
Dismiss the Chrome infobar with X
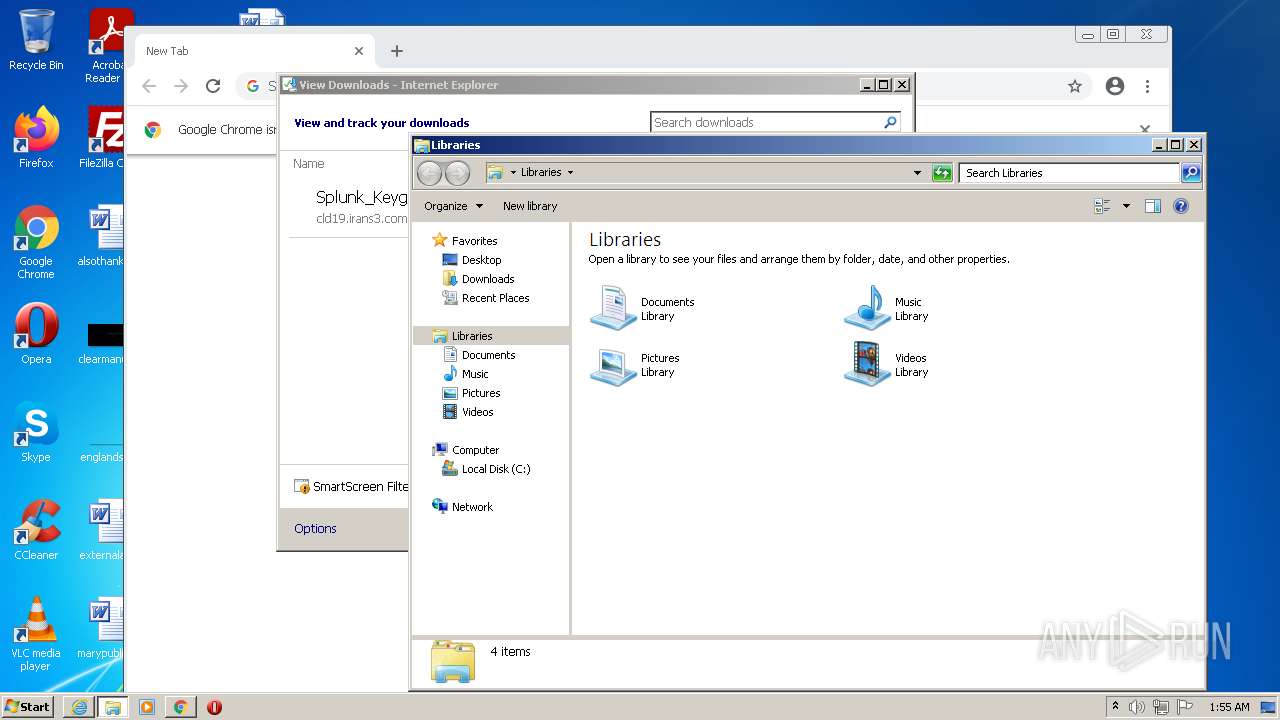[1145, 129]
